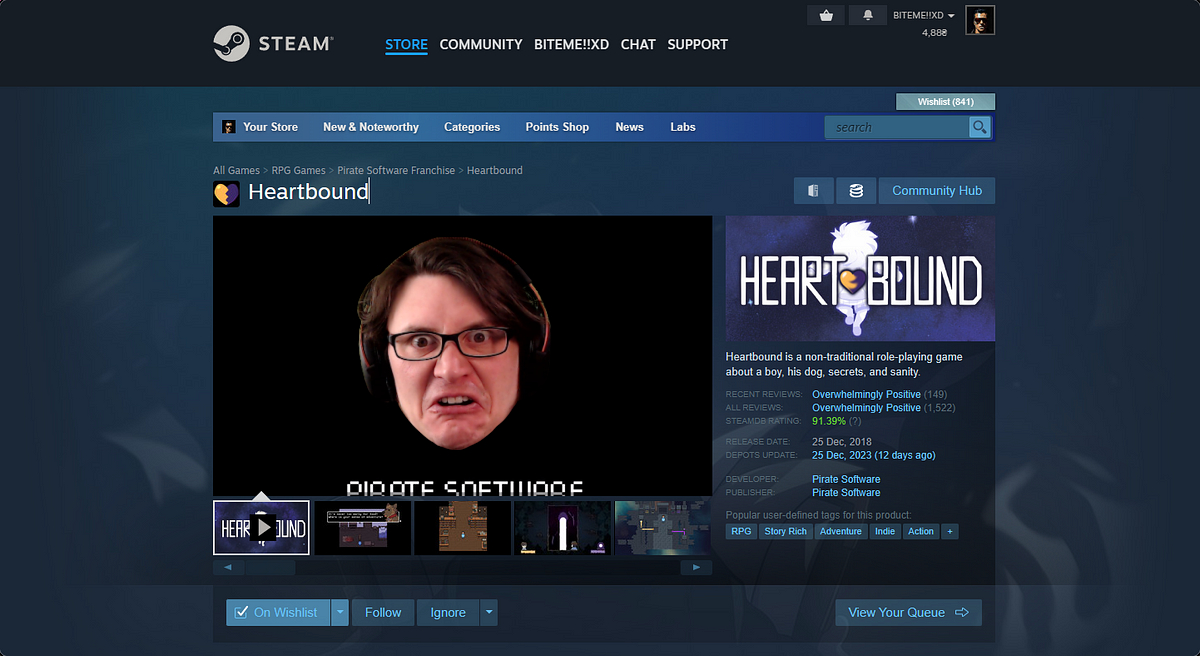Select the Indie tag
Viewport: 1200px width, 656px height.
pos(884,531)
